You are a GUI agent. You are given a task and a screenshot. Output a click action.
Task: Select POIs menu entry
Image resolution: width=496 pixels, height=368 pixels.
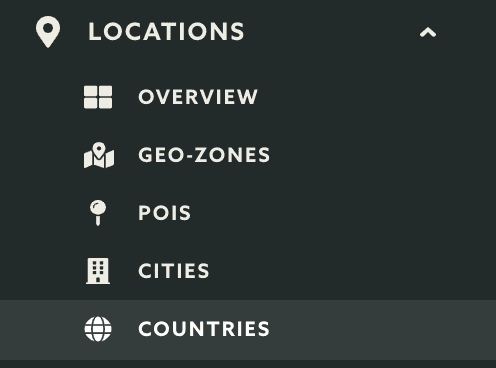click(165, 213)
